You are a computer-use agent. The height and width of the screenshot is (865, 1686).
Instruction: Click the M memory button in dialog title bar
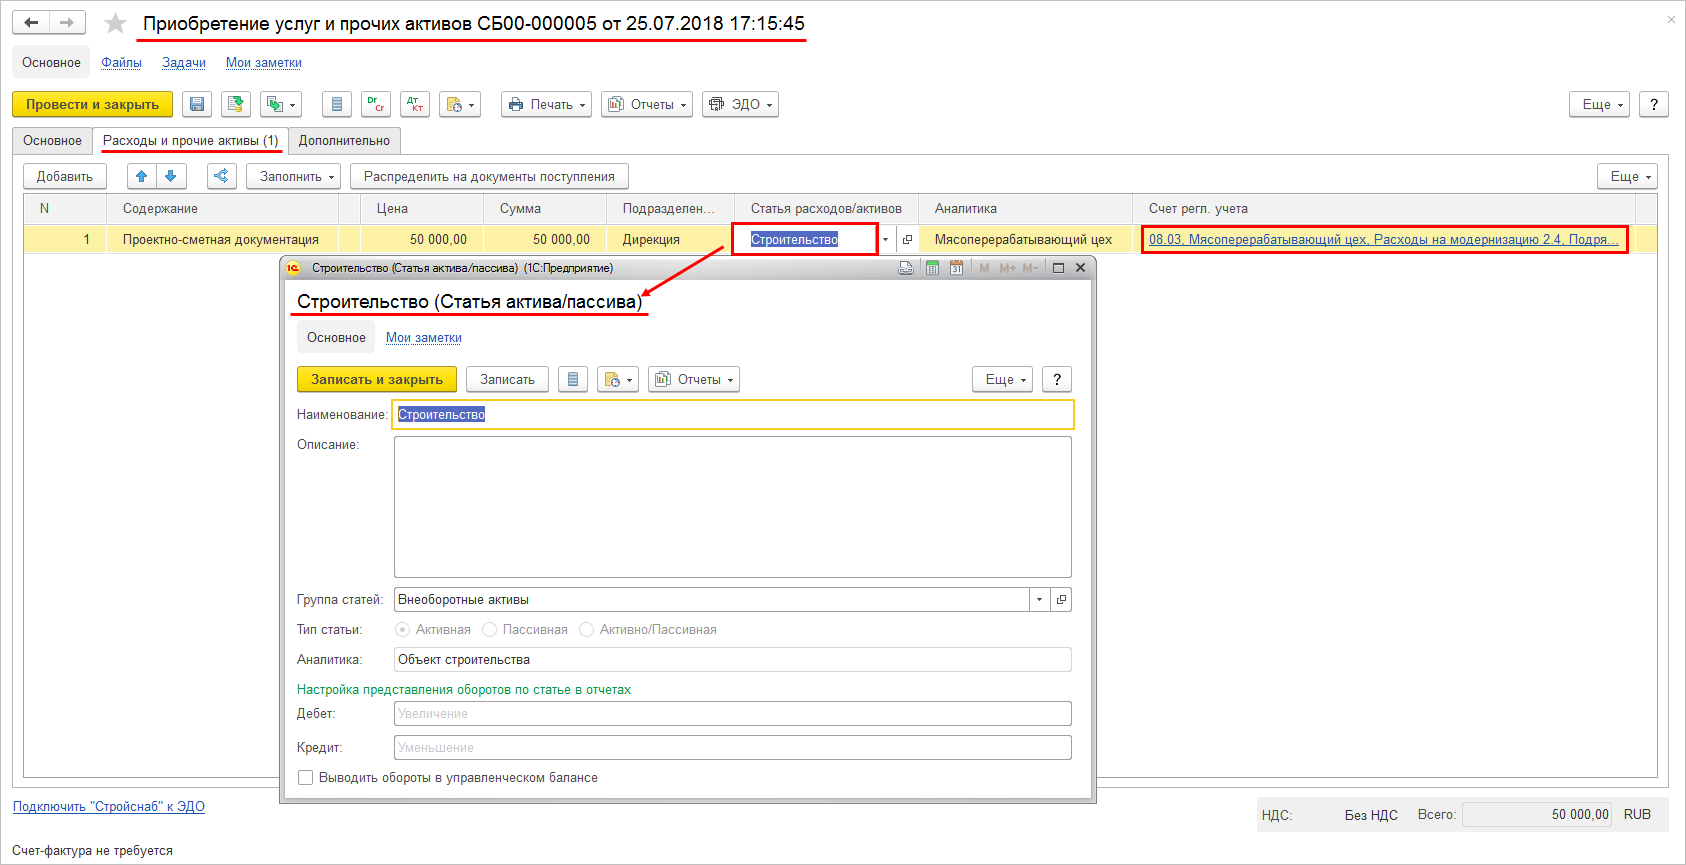(984, 268)
